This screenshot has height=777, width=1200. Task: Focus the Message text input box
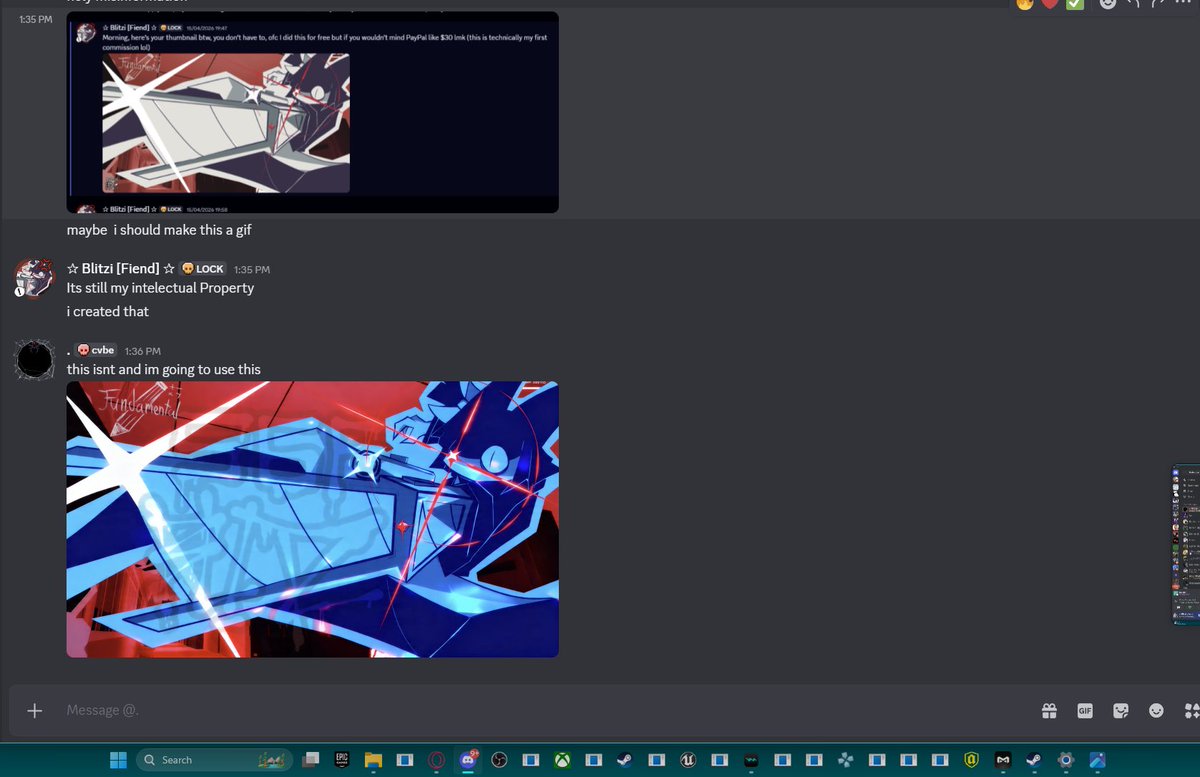(540, 710)
